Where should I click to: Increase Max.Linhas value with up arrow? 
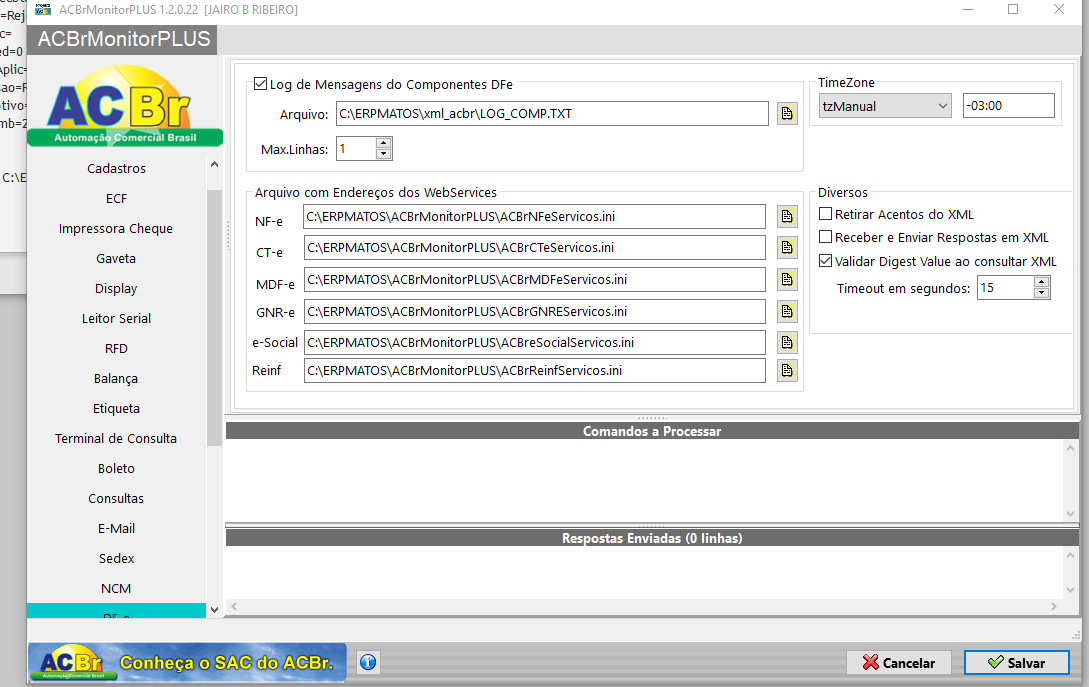[x=383, y=143]
